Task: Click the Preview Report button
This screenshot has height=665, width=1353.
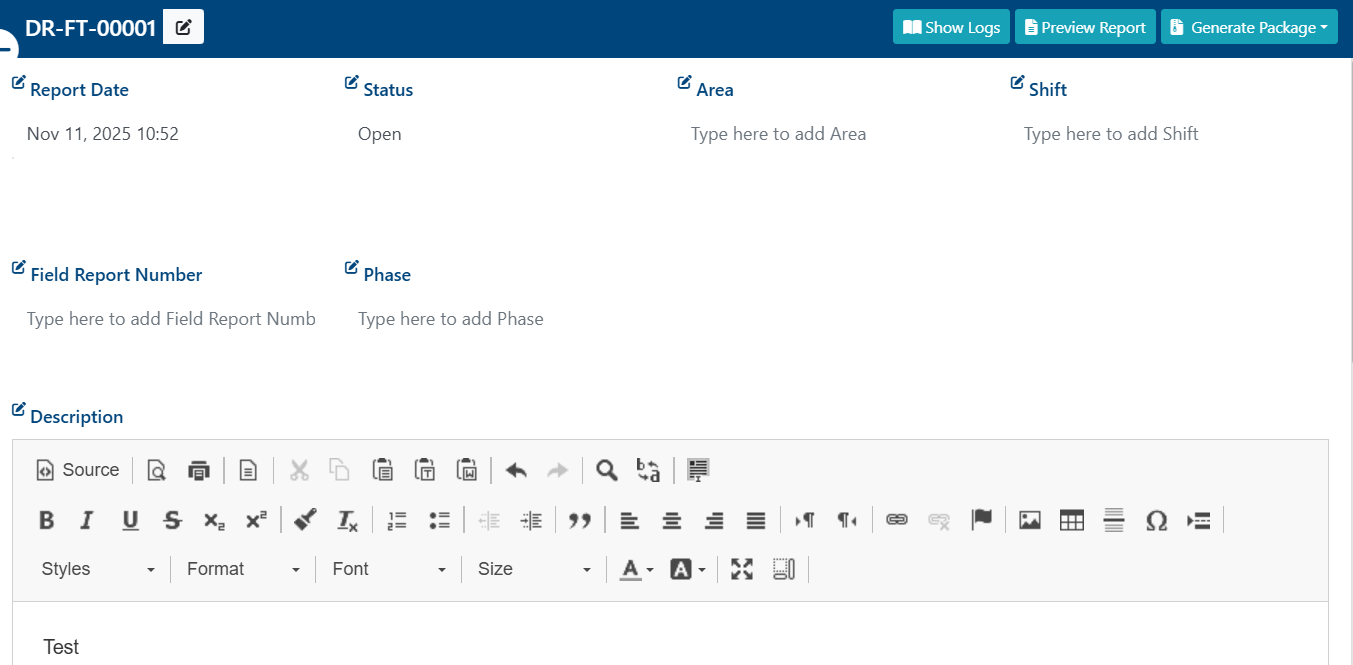Action: tap(1085, 27)
